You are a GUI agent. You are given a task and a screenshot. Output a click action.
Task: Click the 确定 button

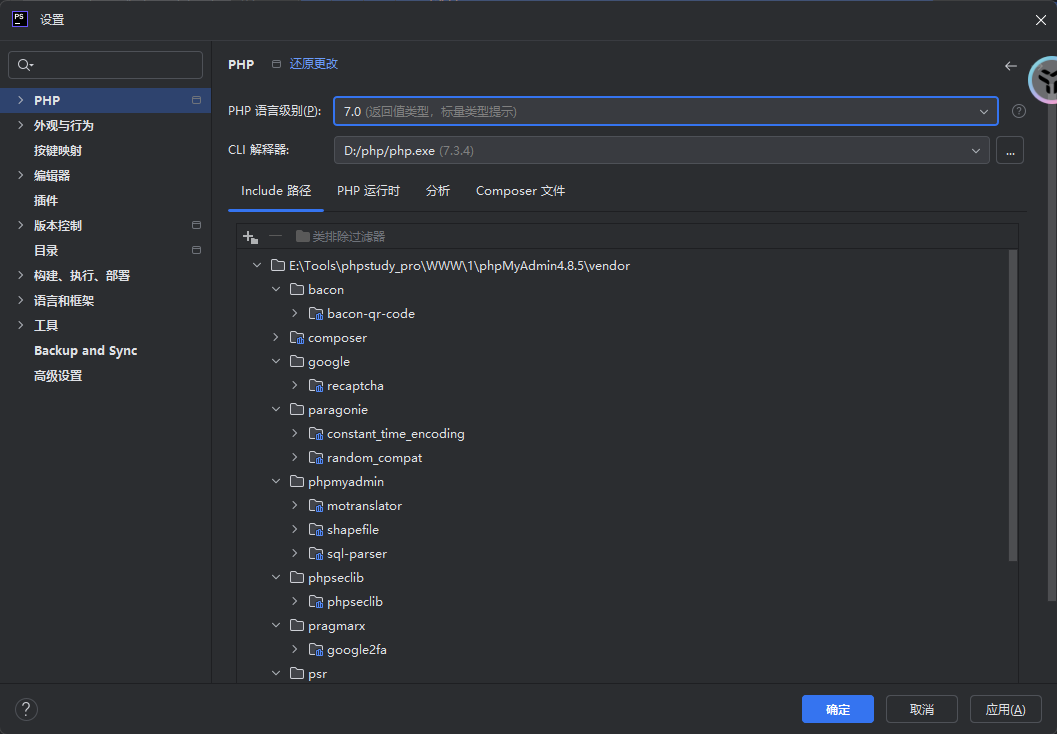(x=837, y=709)
